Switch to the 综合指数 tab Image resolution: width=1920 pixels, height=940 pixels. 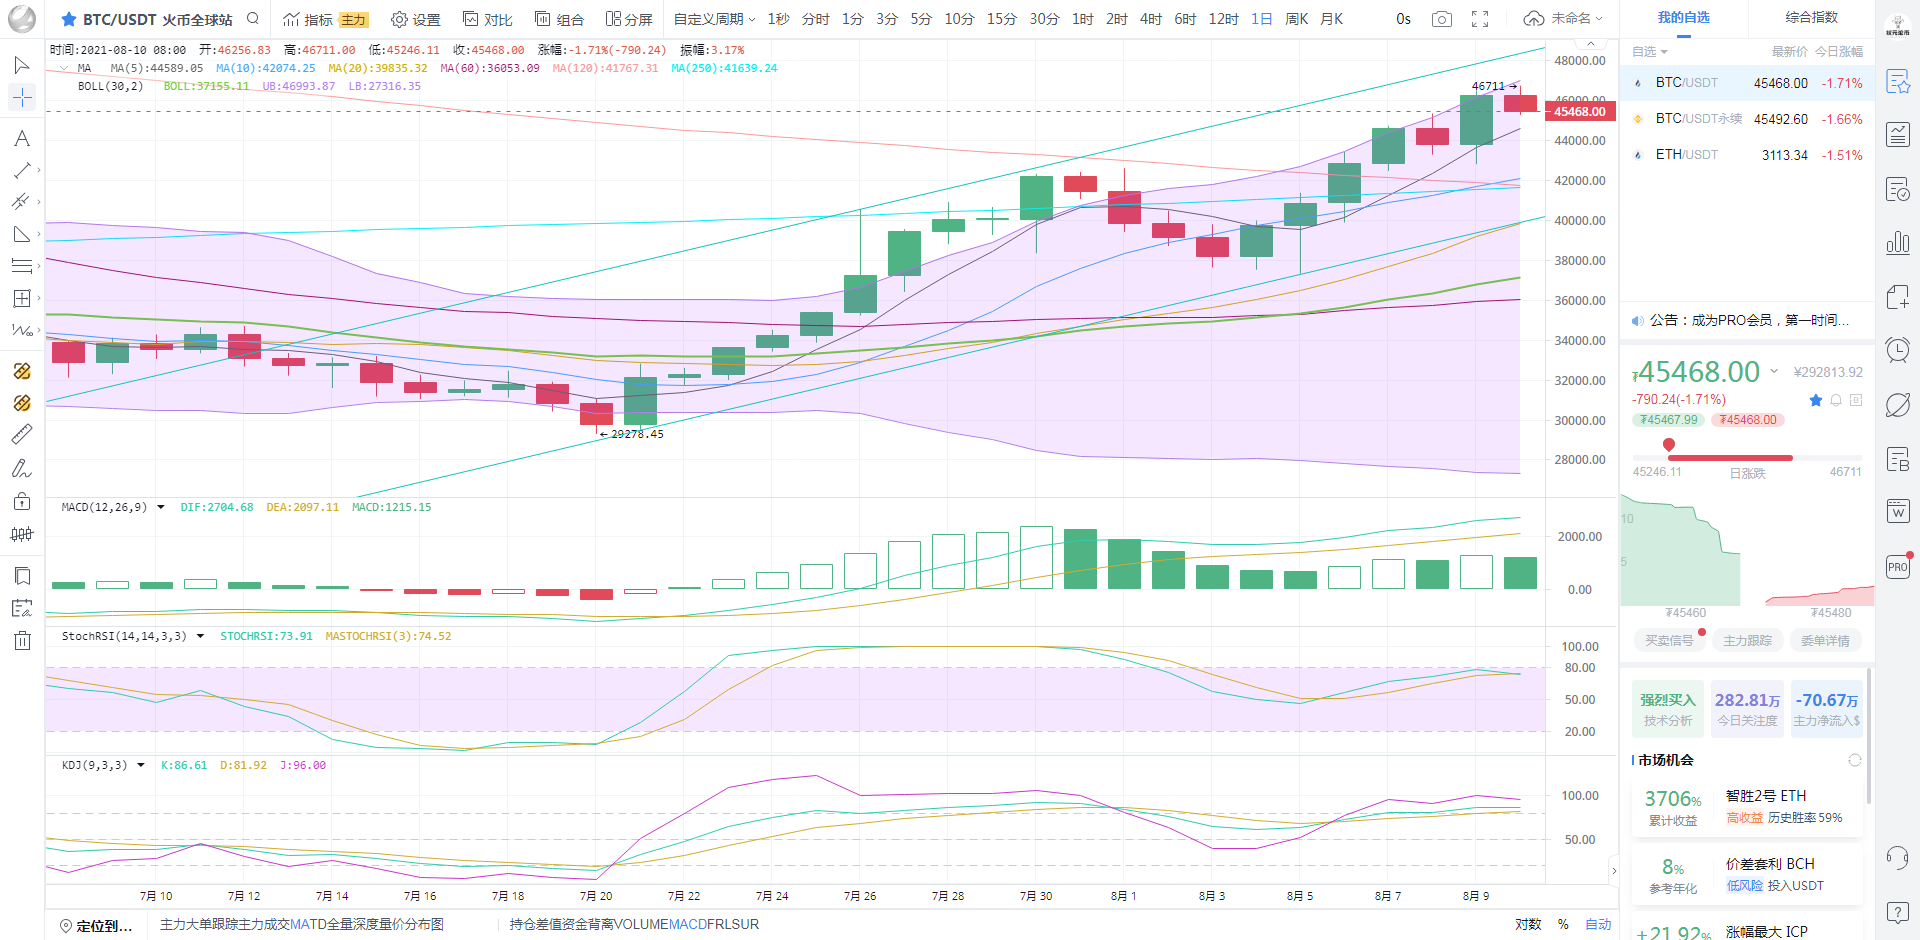[x=1812, y=18]
